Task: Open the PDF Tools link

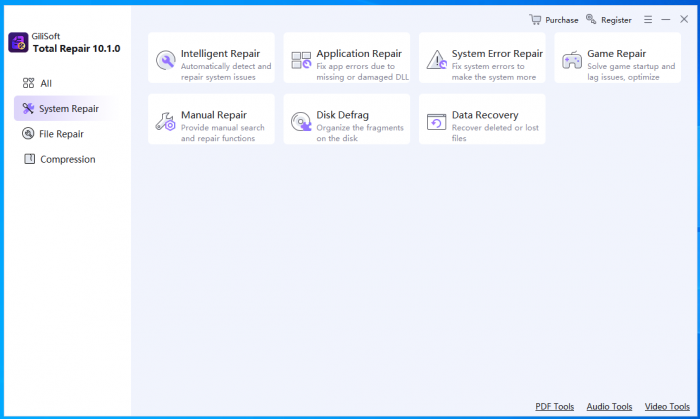Action: click(554, 406)
